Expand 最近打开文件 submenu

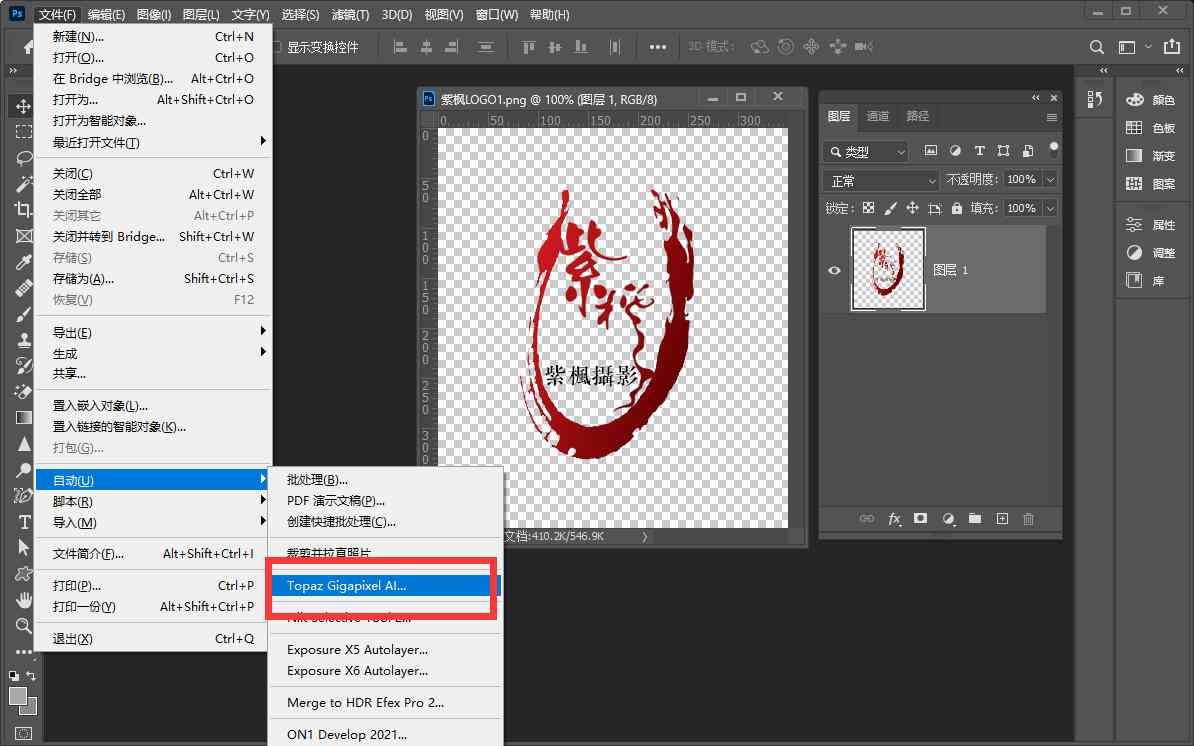tap(154, 142)
